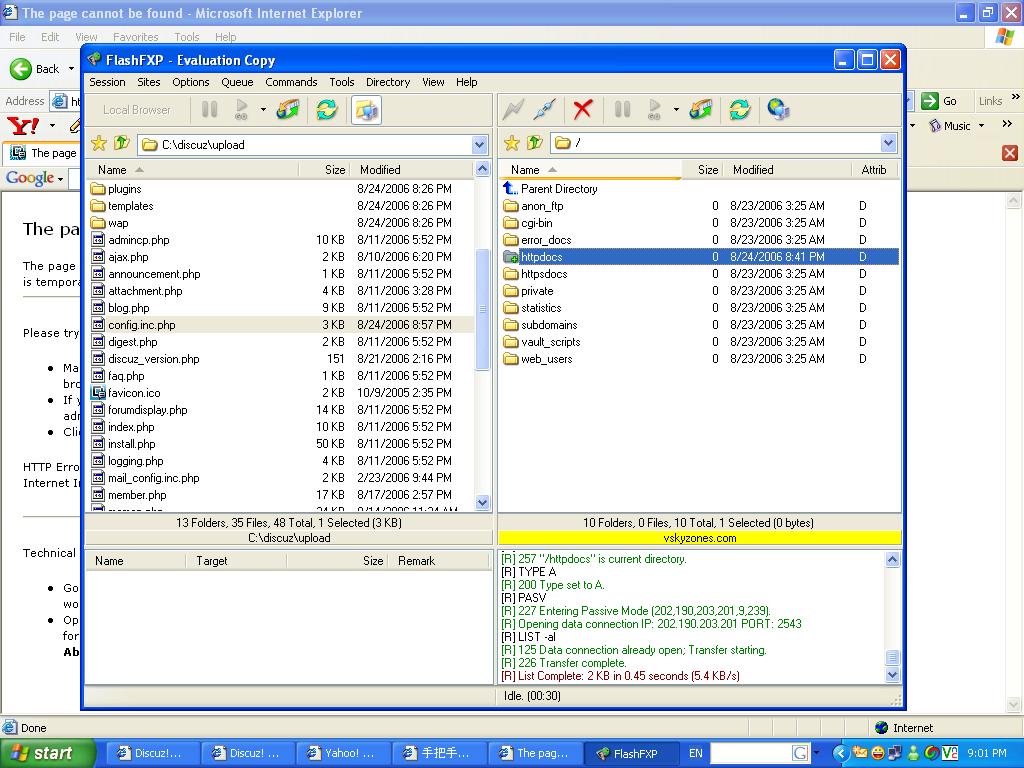Click the right pane transfer queue icon
The image size is (1024, 768).
[701, 110]
